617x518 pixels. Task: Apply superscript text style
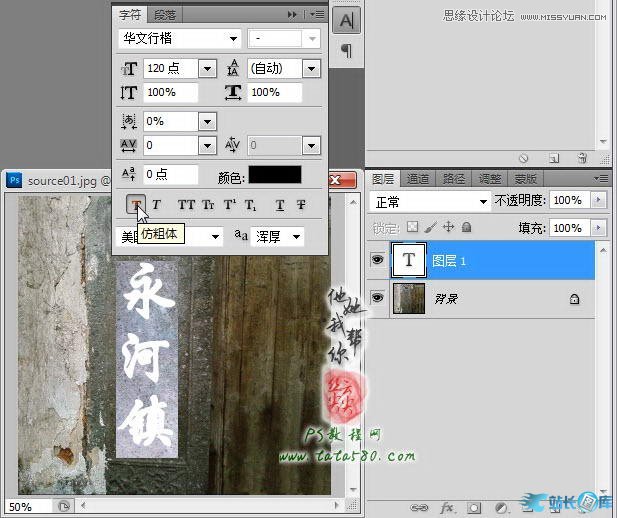(x=229, y=204)
